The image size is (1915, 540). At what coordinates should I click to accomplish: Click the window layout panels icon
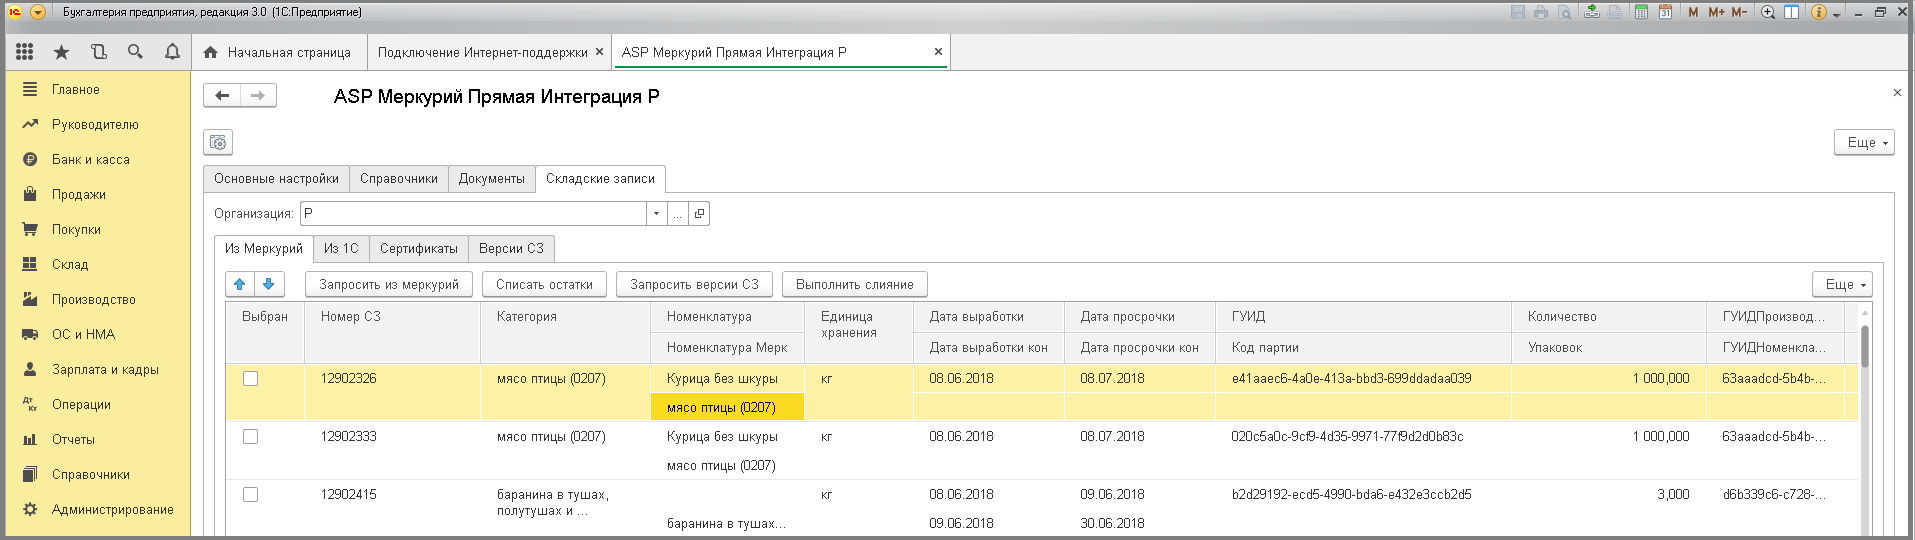(x=1792, y=12)
